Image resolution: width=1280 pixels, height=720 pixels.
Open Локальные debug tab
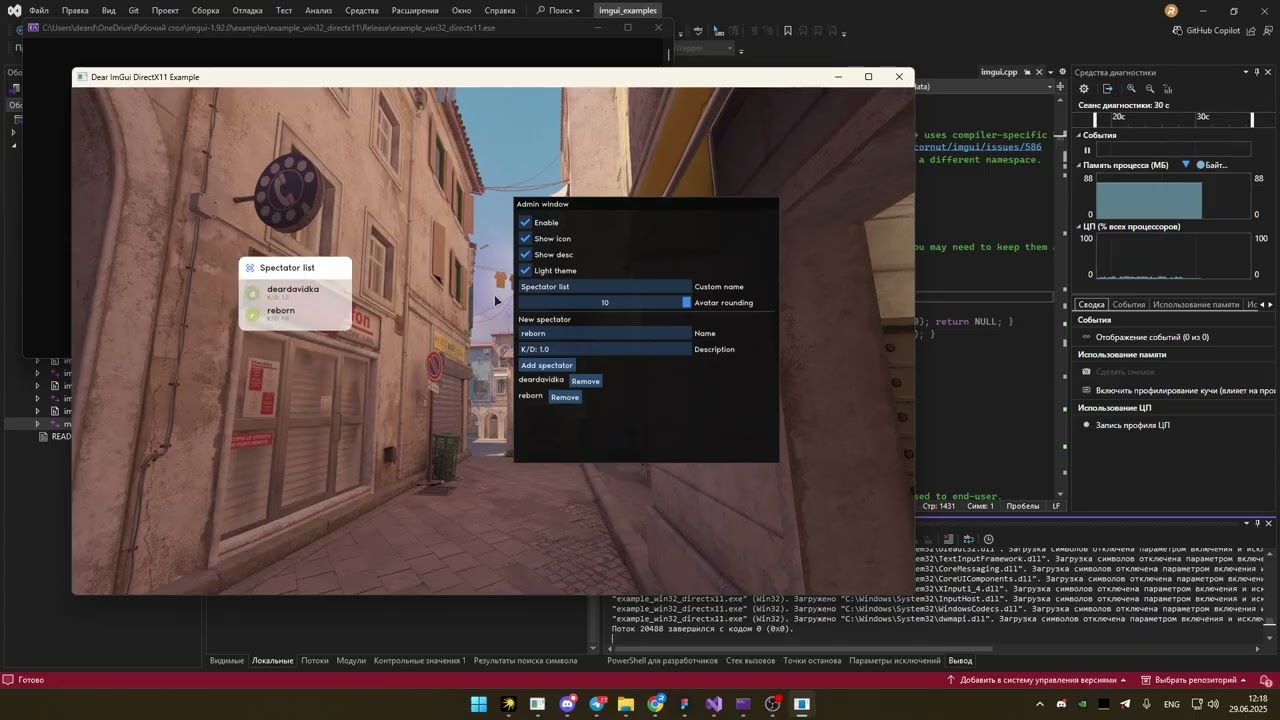[x=273, y=661]
